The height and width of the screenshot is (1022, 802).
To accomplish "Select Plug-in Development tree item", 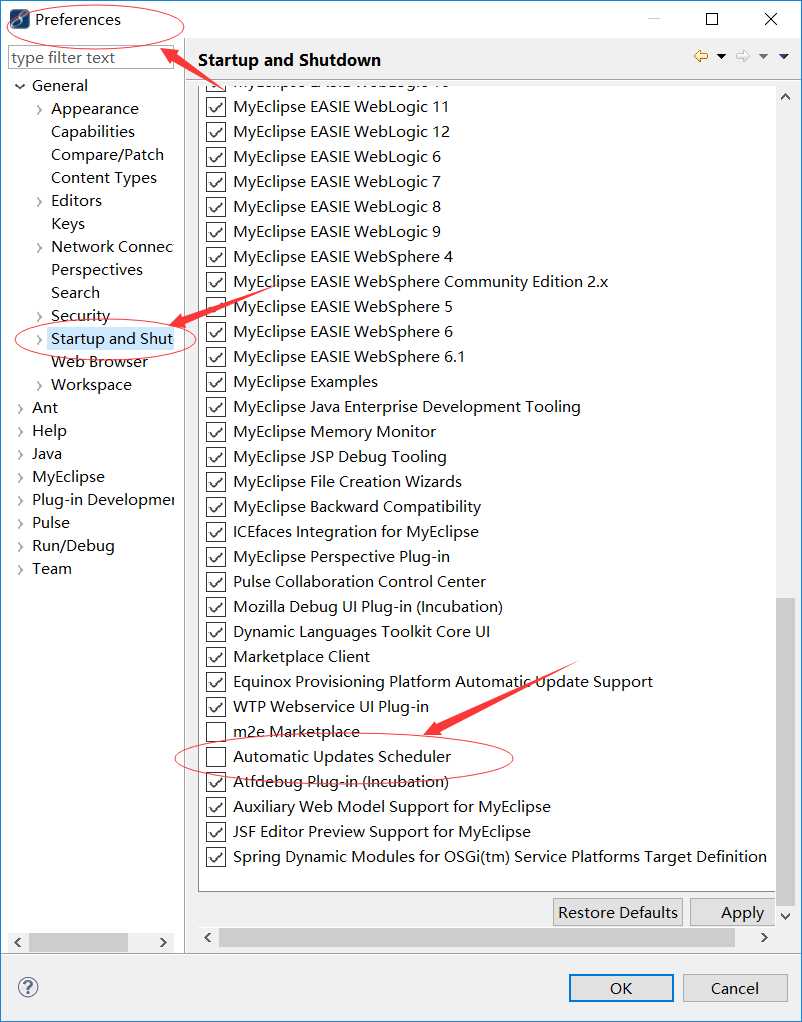I will 103,500.
